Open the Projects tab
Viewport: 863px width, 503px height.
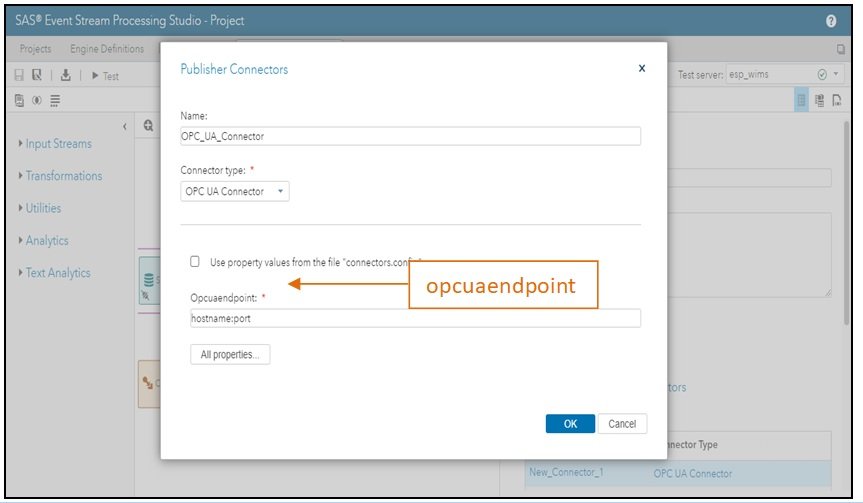tap(36, 49)
